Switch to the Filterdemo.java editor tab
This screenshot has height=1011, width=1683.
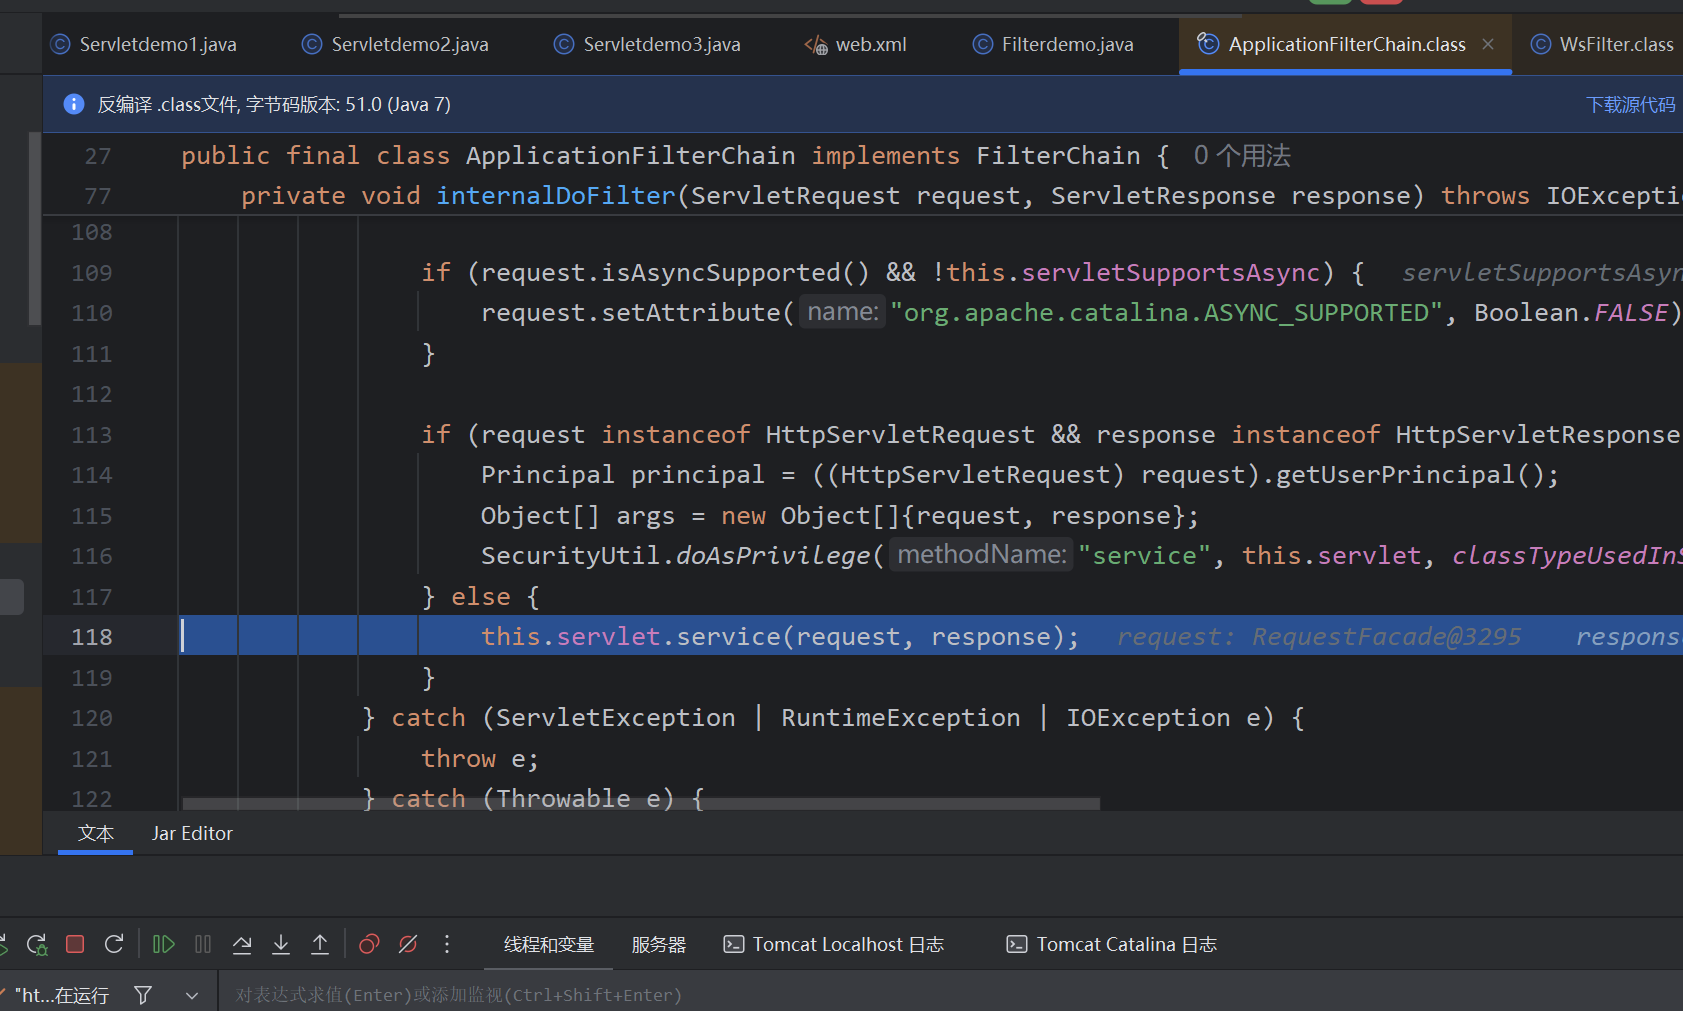pyautogui.click(x=1066, y=44)
